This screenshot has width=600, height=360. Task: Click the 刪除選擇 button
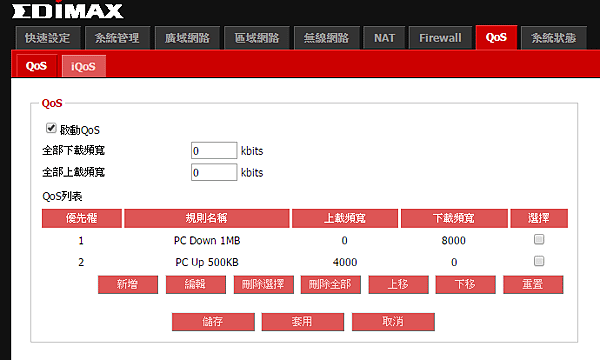click(x=263, y=285)
